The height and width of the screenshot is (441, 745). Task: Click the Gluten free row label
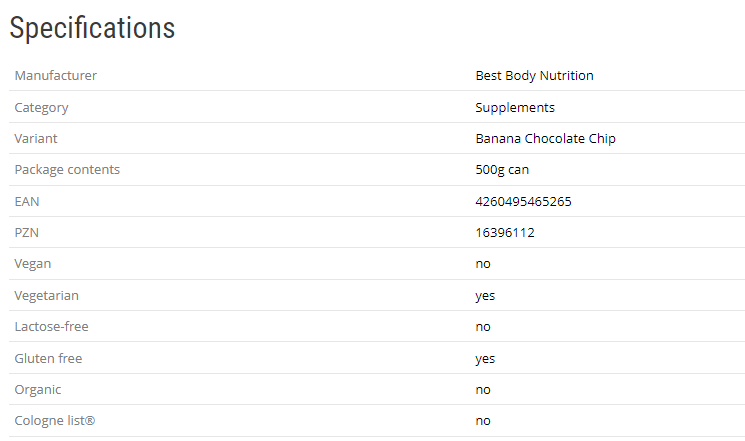click(x=48, y=358)
